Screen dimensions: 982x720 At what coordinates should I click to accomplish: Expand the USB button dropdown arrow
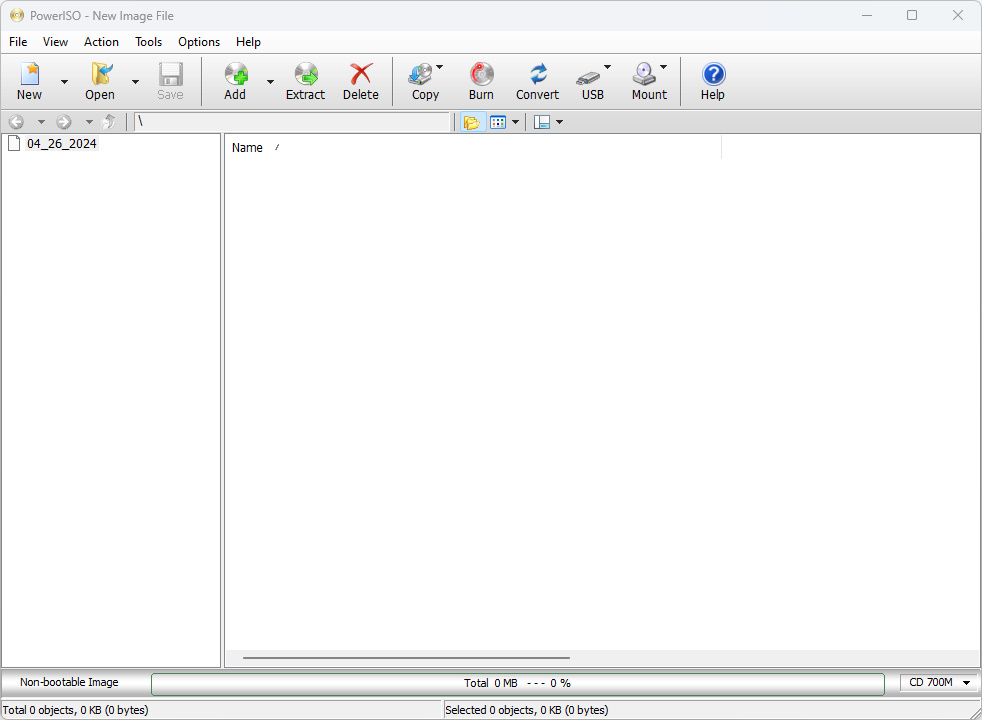coord(607,67)
